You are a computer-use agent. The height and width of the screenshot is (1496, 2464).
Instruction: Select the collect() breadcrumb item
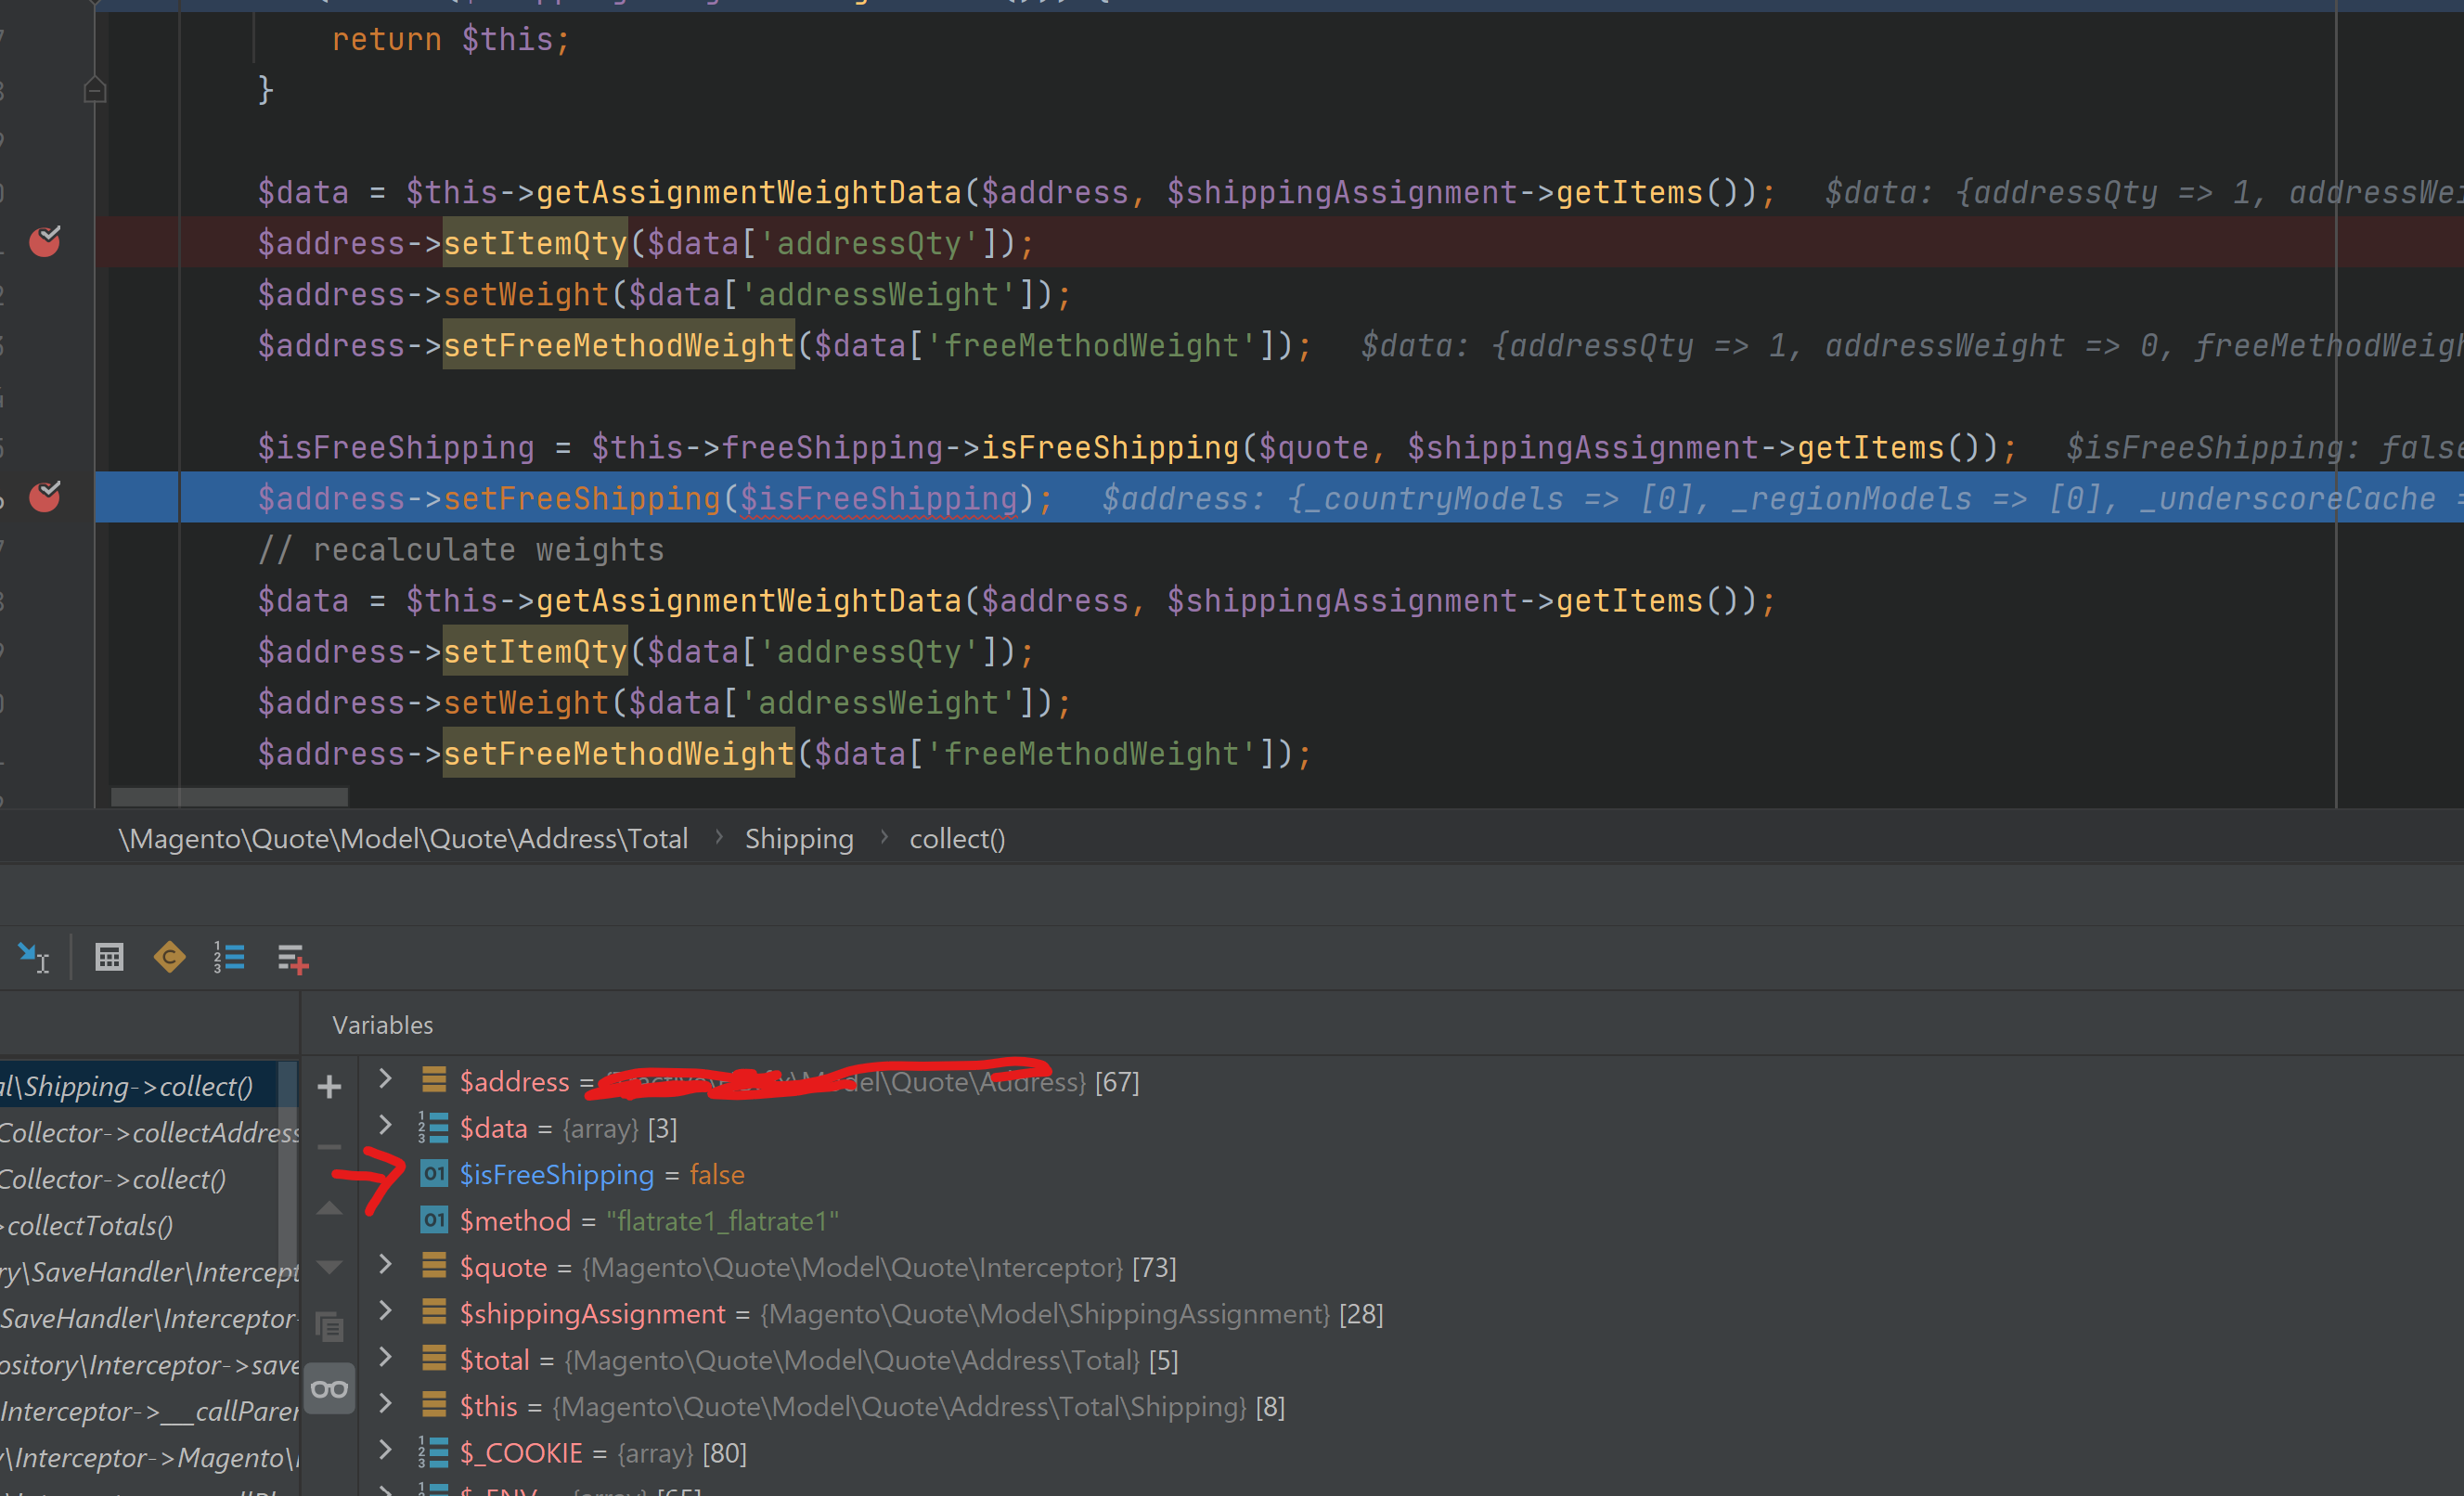(956, 839)
